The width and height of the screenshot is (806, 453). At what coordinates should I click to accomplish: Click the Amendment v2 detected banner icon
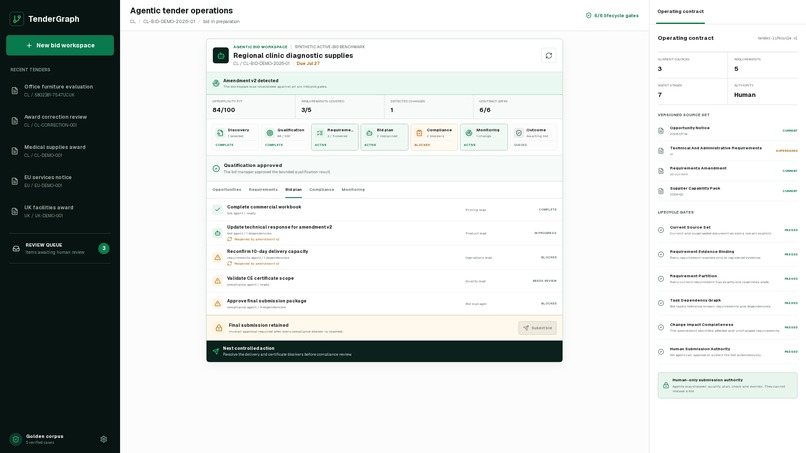216,83
